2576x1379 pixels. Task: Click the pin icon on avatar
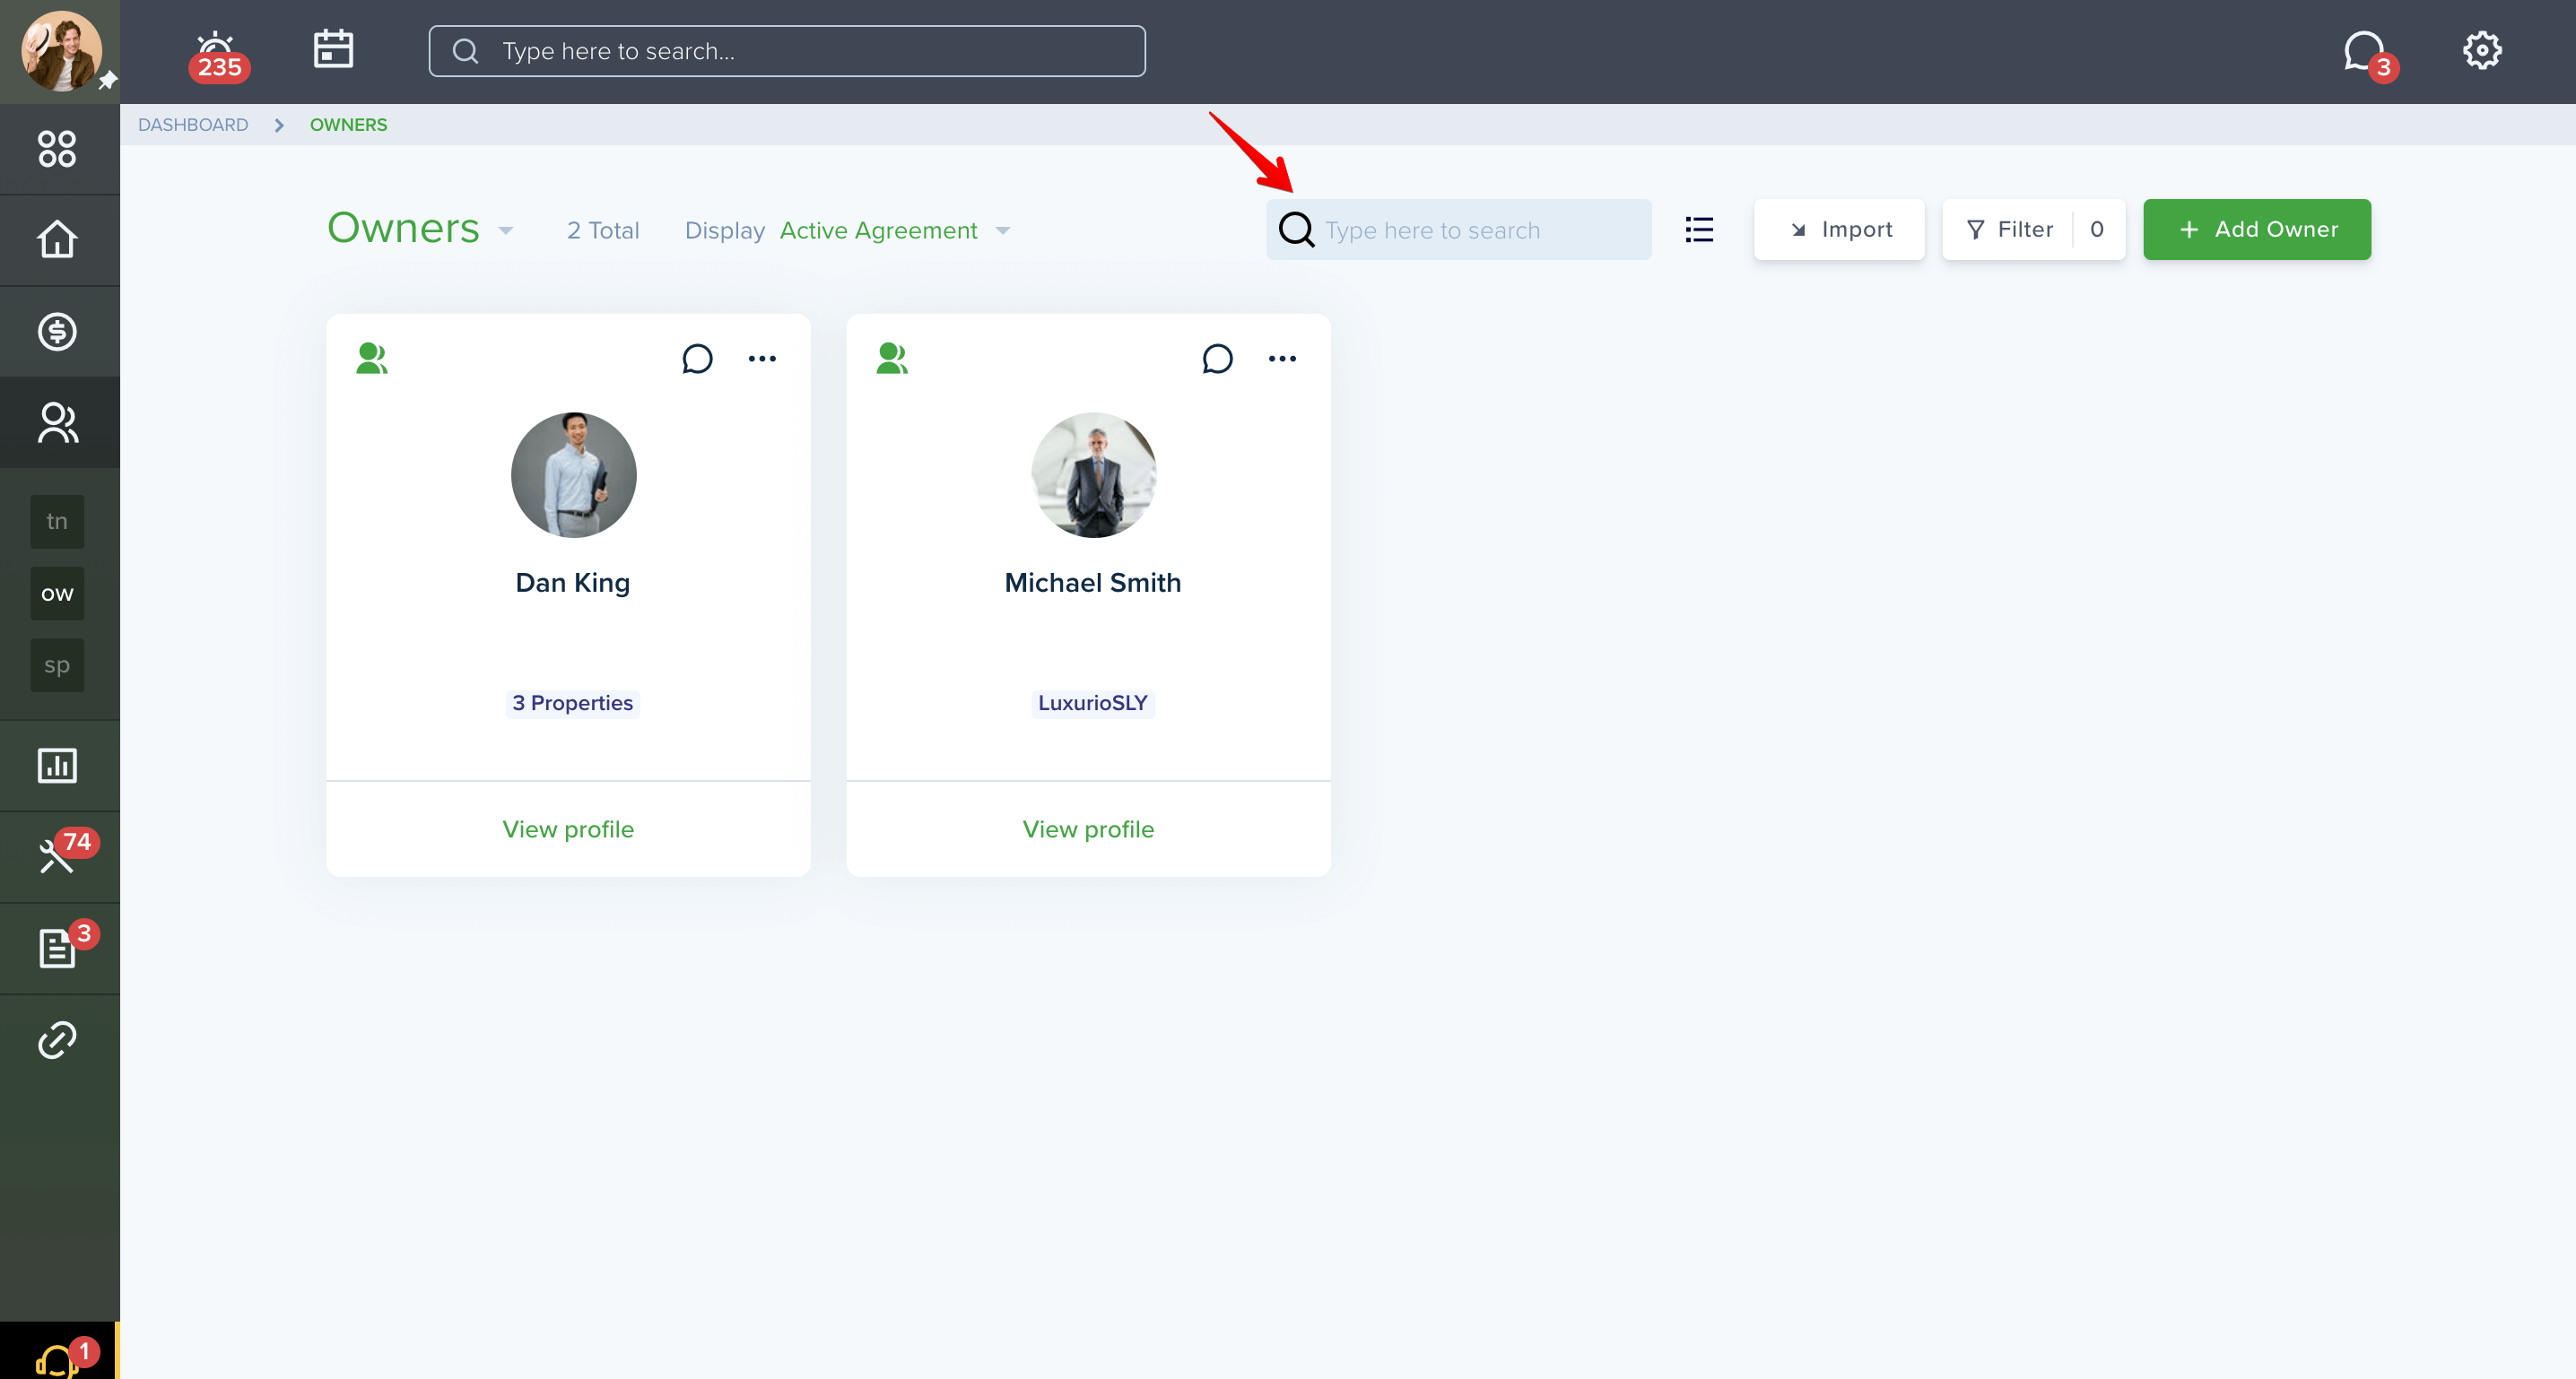(107, 80)
